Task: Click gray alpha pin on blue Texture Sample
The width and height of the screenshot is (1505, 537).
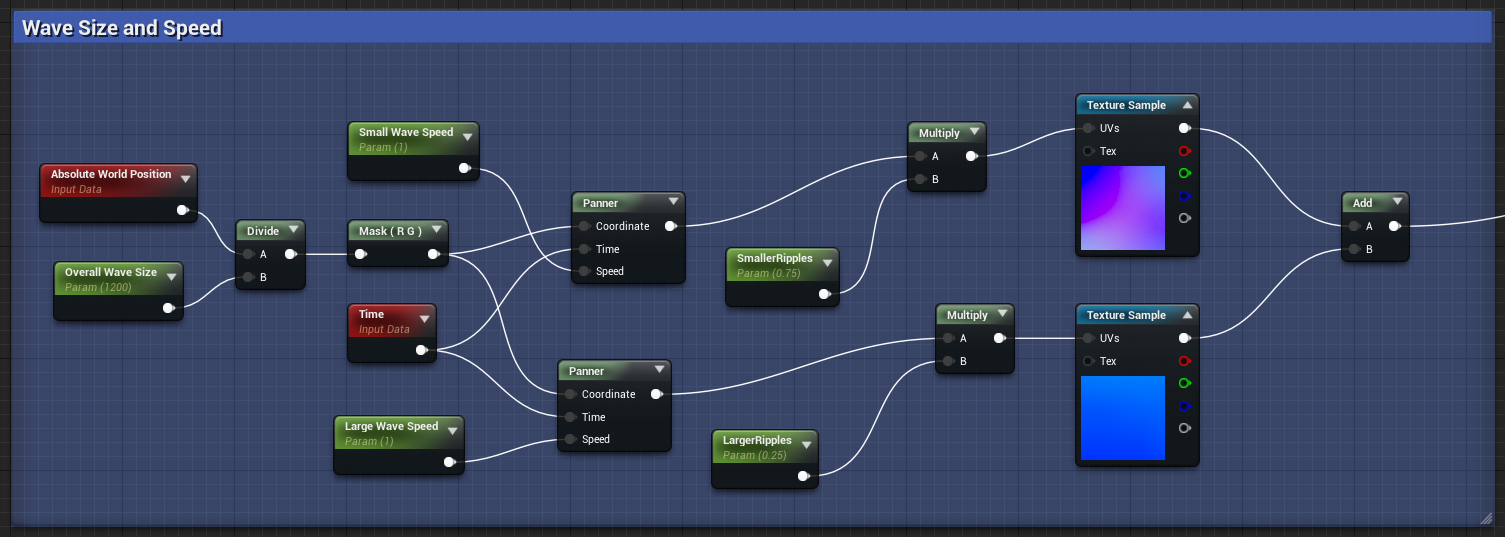Action: [1185, 428]
